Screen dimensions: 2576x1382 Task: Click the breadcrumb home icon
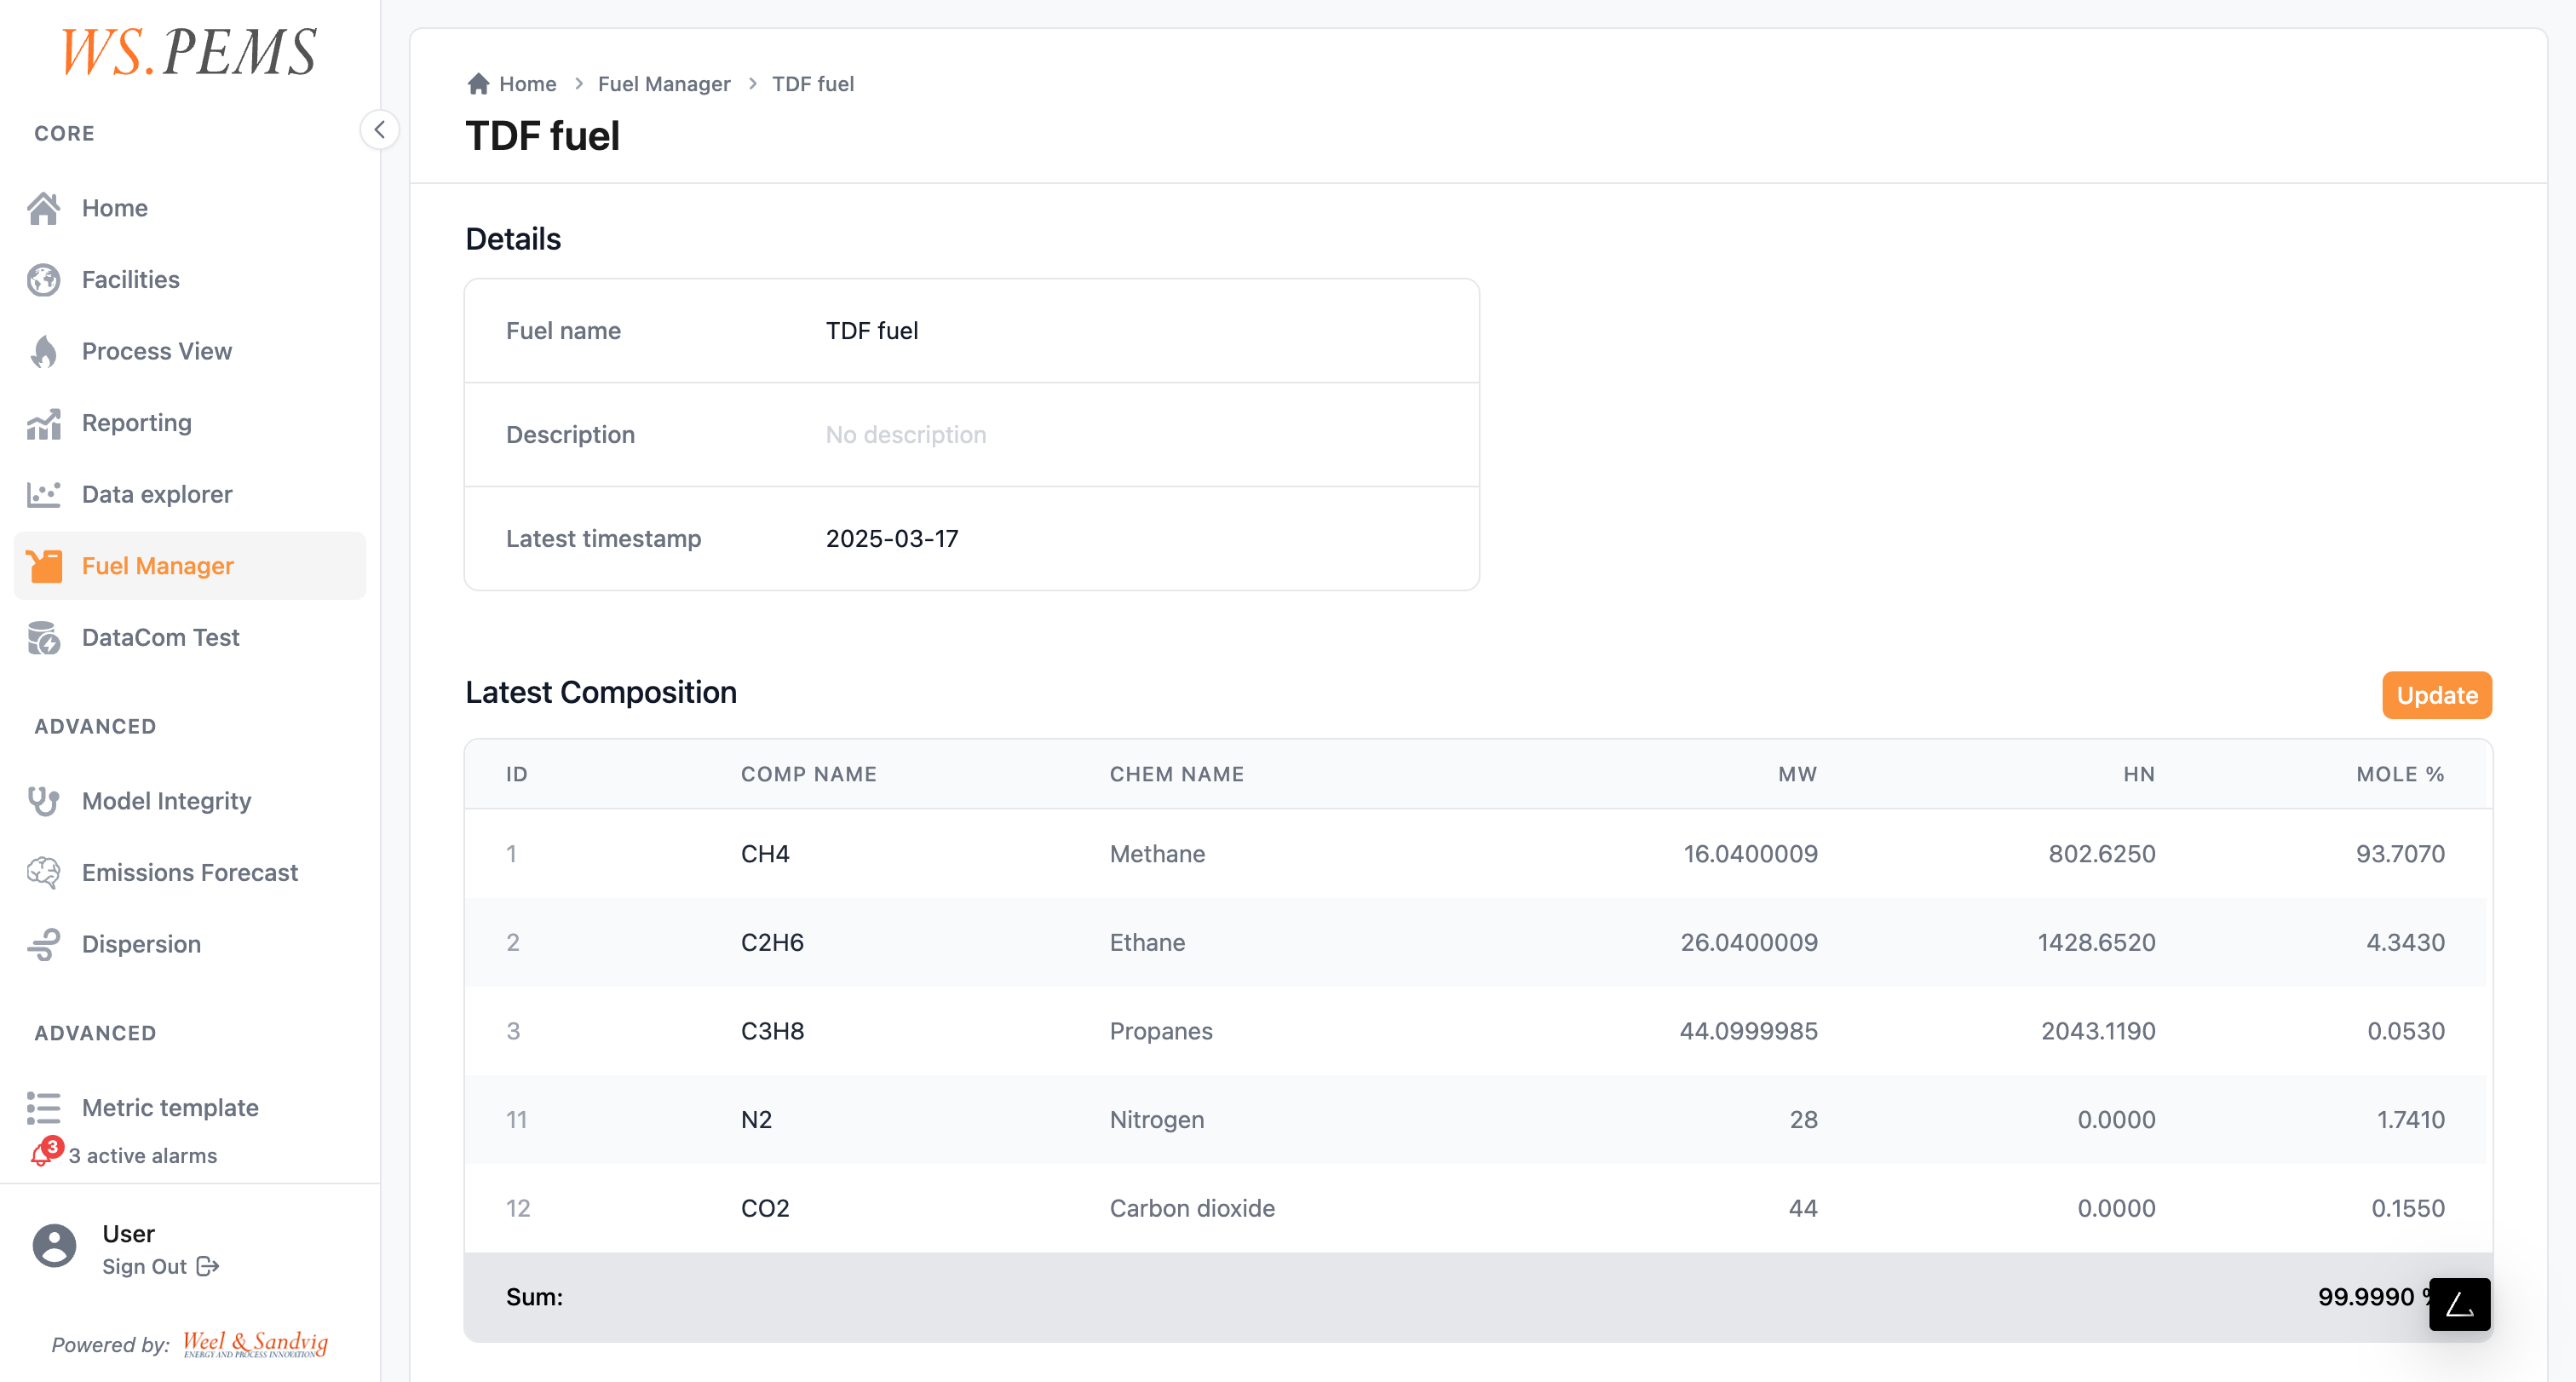pyautogui.click(x=478, y=84)
